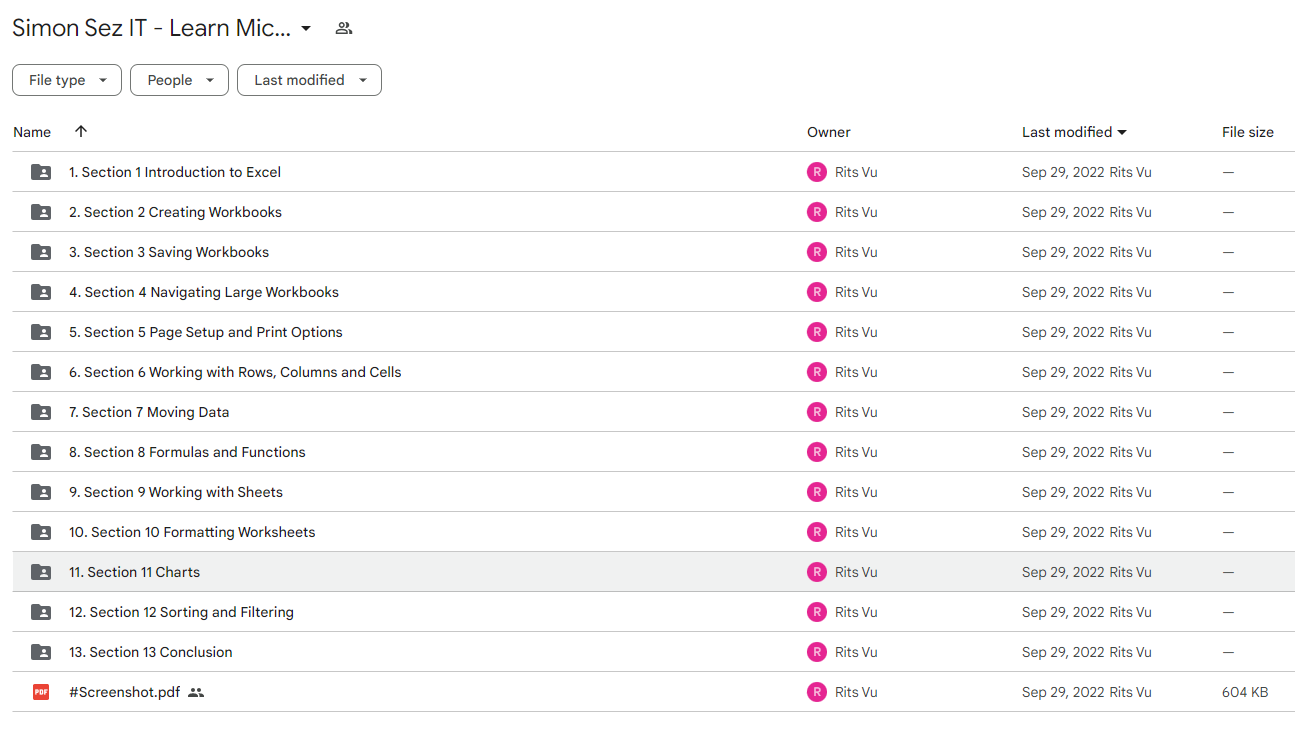Select folder icon for Section 12 Sorting and Filtering

pos(41,612)
